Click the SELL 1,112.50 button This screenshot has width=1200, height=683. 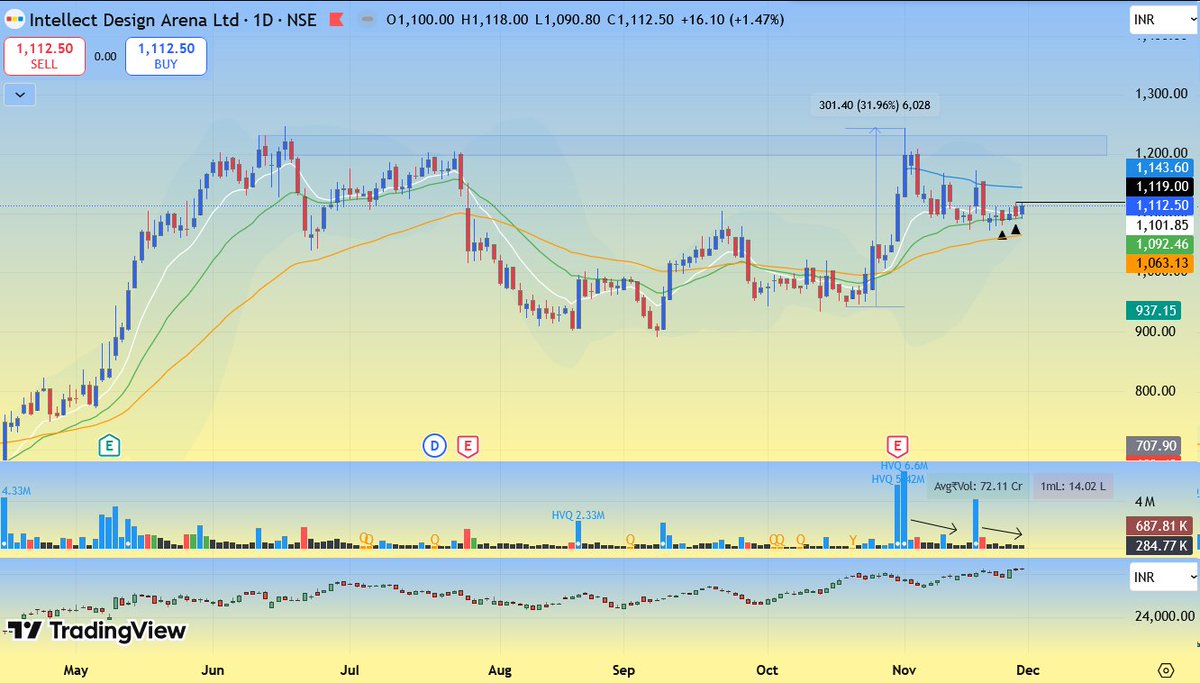(x=45, y=56)
